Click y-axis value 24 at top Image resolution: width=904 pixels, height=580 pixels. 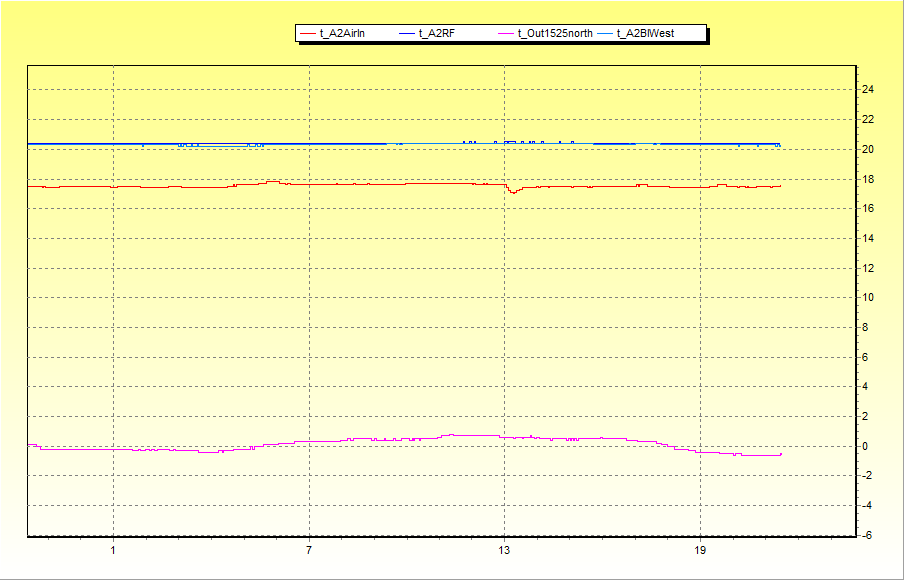pyautogui.click(x=868, y=90)
